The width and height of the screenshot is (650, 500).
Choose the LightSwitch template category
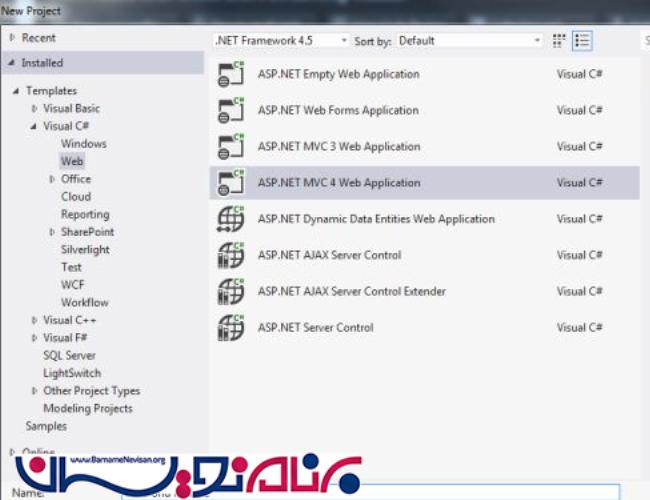73,373
